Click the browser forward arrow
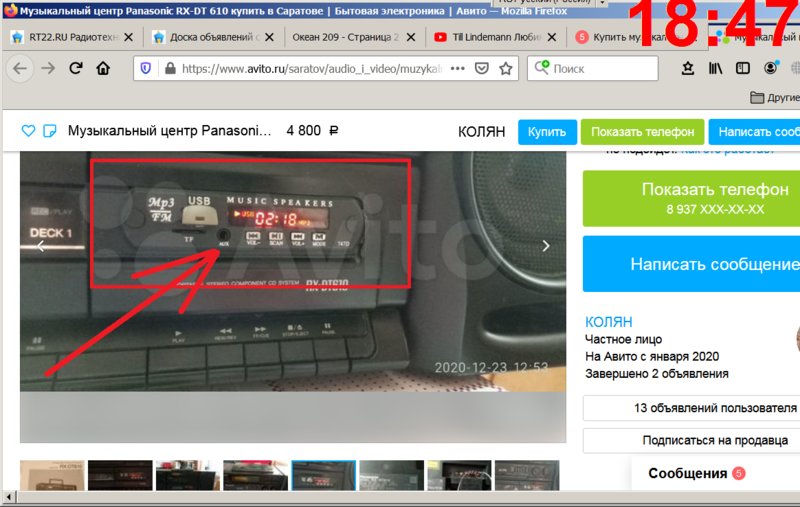The image size is (800, 507). point(48,68)
